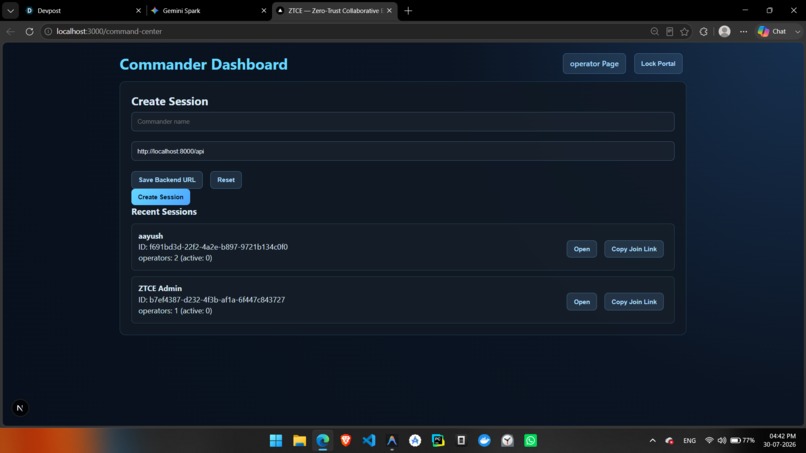
Task: Click the Create Session button
Action: (x=160, y=197)
